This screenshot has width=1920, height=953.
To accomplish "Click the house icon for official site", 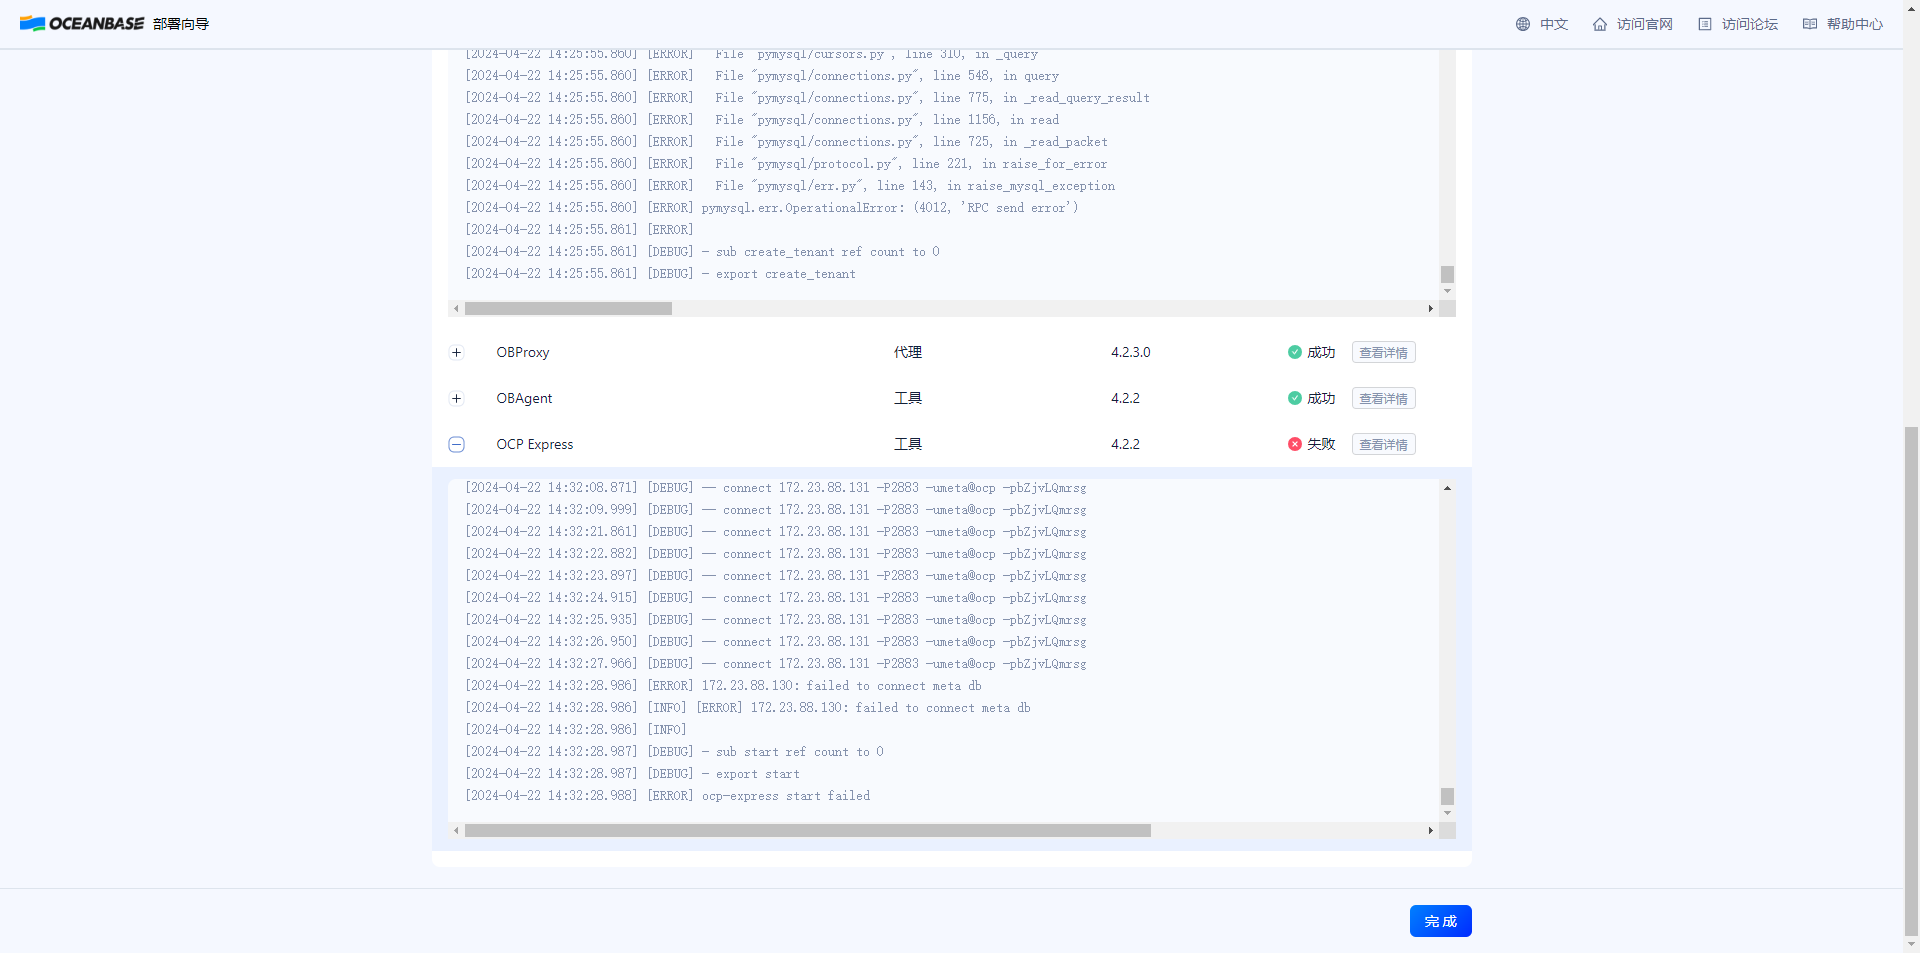I will (1600, 24).
